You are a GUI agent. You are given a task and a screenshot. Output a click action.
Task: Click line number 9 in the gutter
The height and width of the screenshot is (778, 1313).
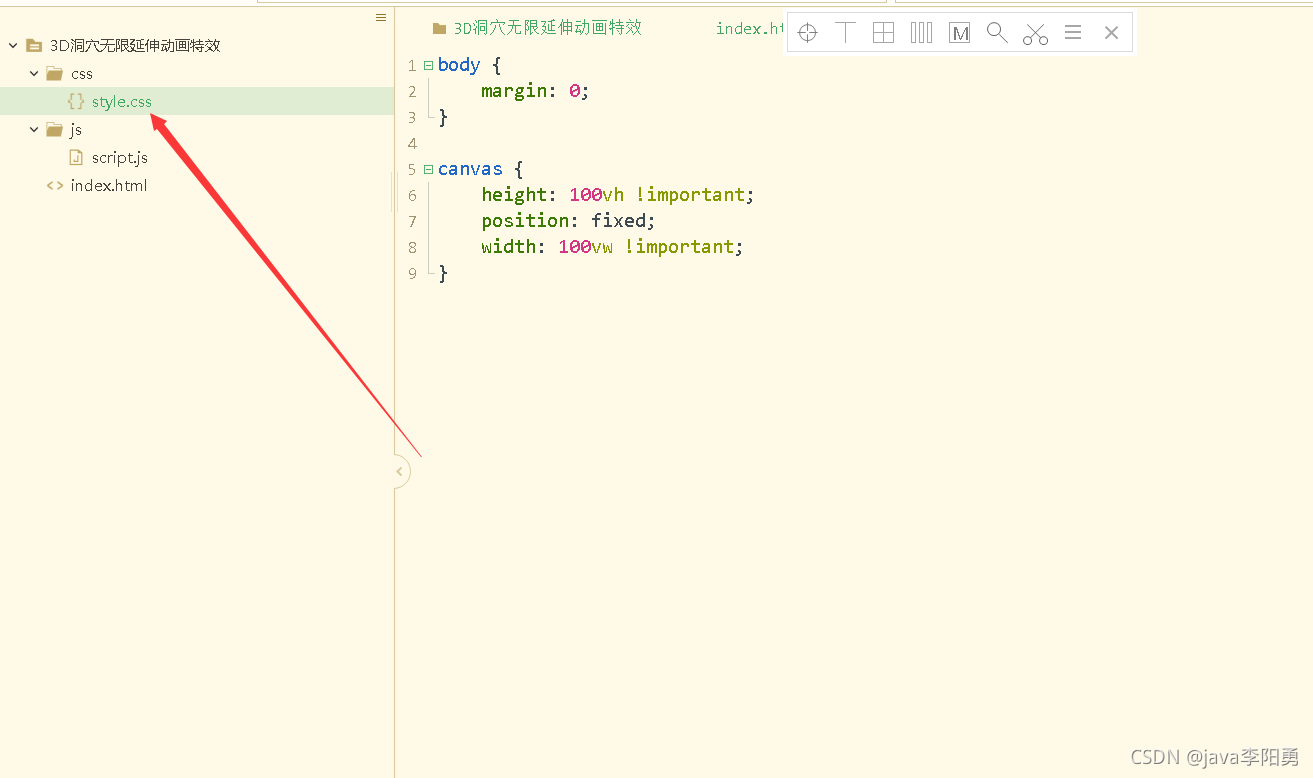(412, 273)
